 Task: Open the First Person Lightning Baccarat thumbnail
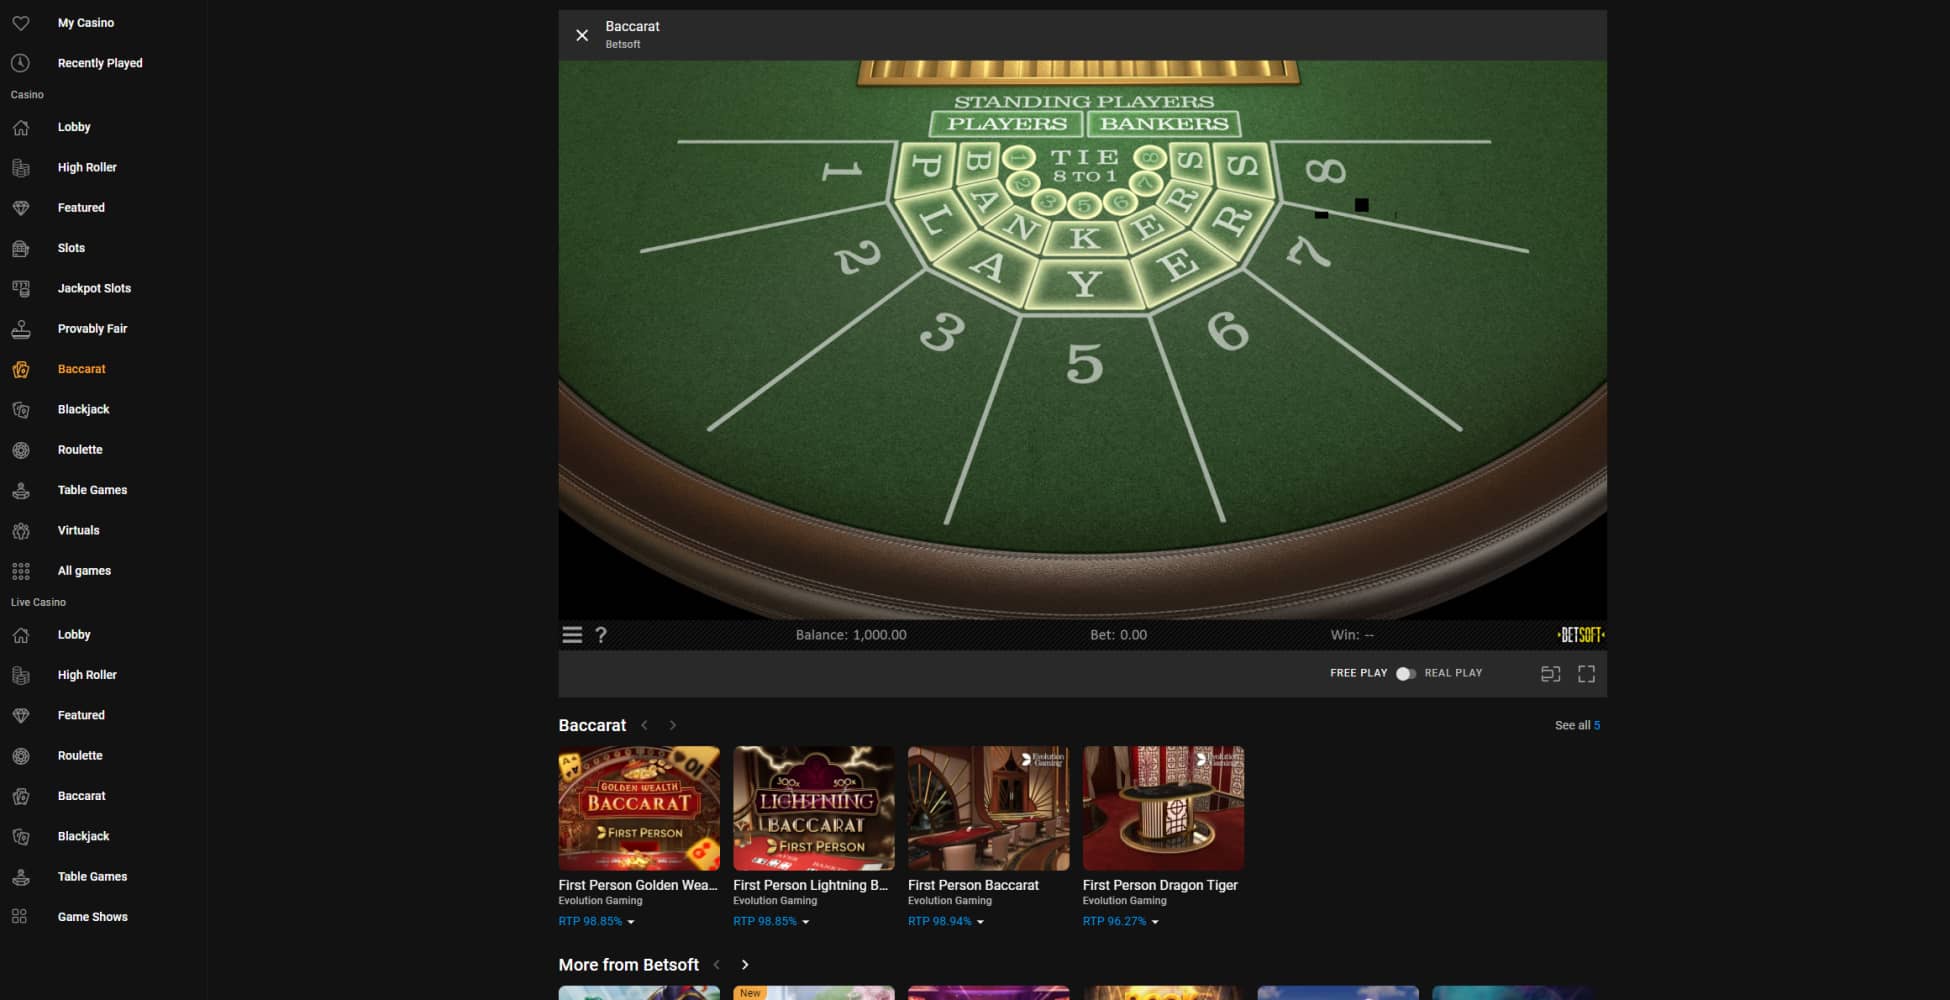(813, 807)
